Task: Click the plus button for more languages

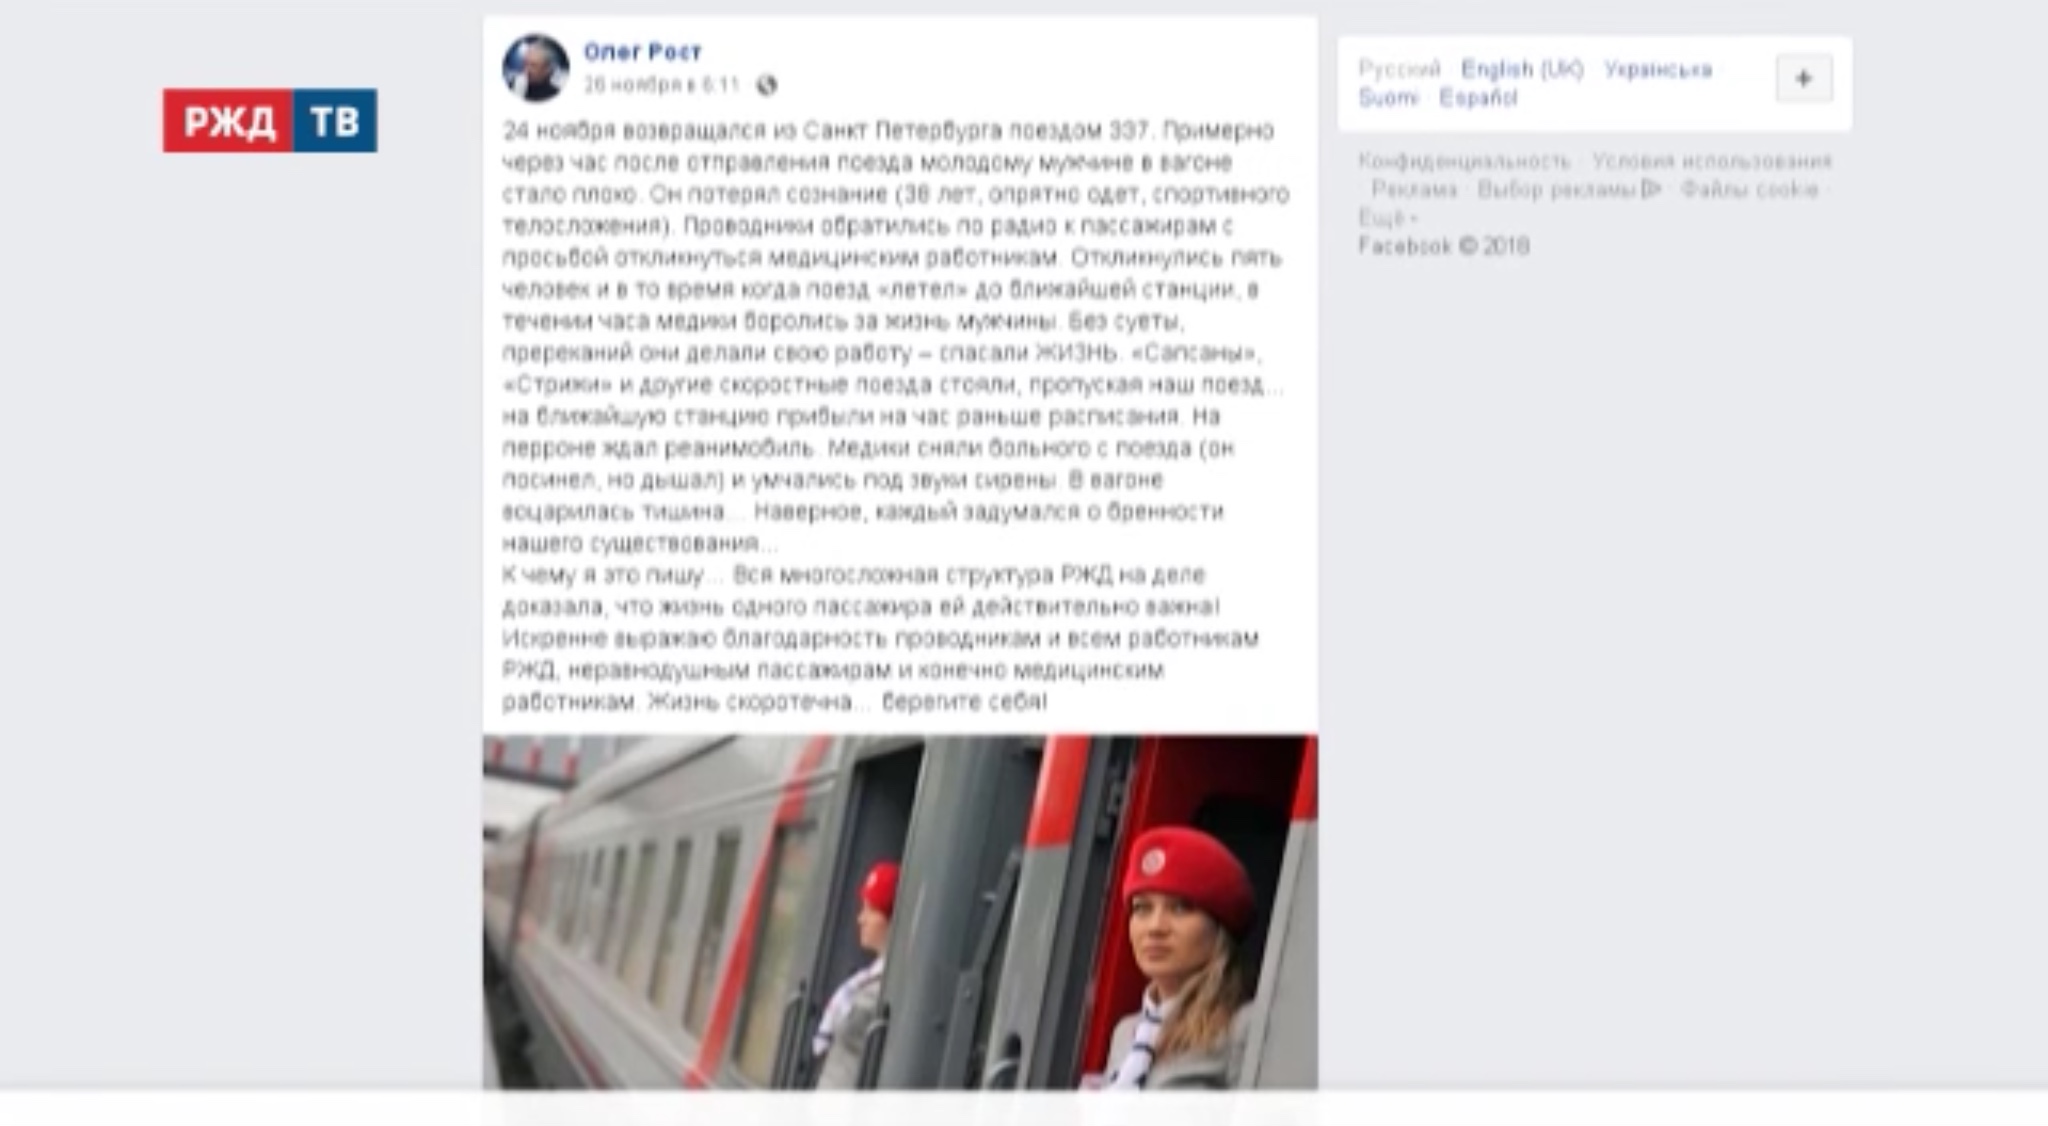Action: [x=1804, y=79]
